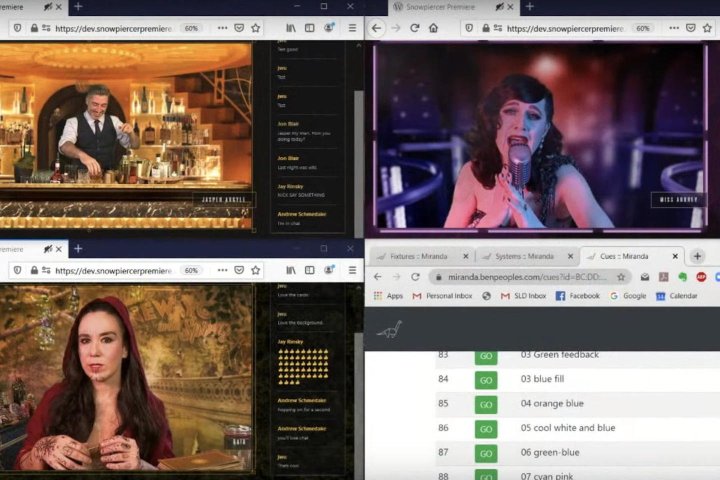The height and width of the screenshot is (480, 720).
Task: Click the red Adblock Plus extension icon in Chrome
Action: point(701,277)
